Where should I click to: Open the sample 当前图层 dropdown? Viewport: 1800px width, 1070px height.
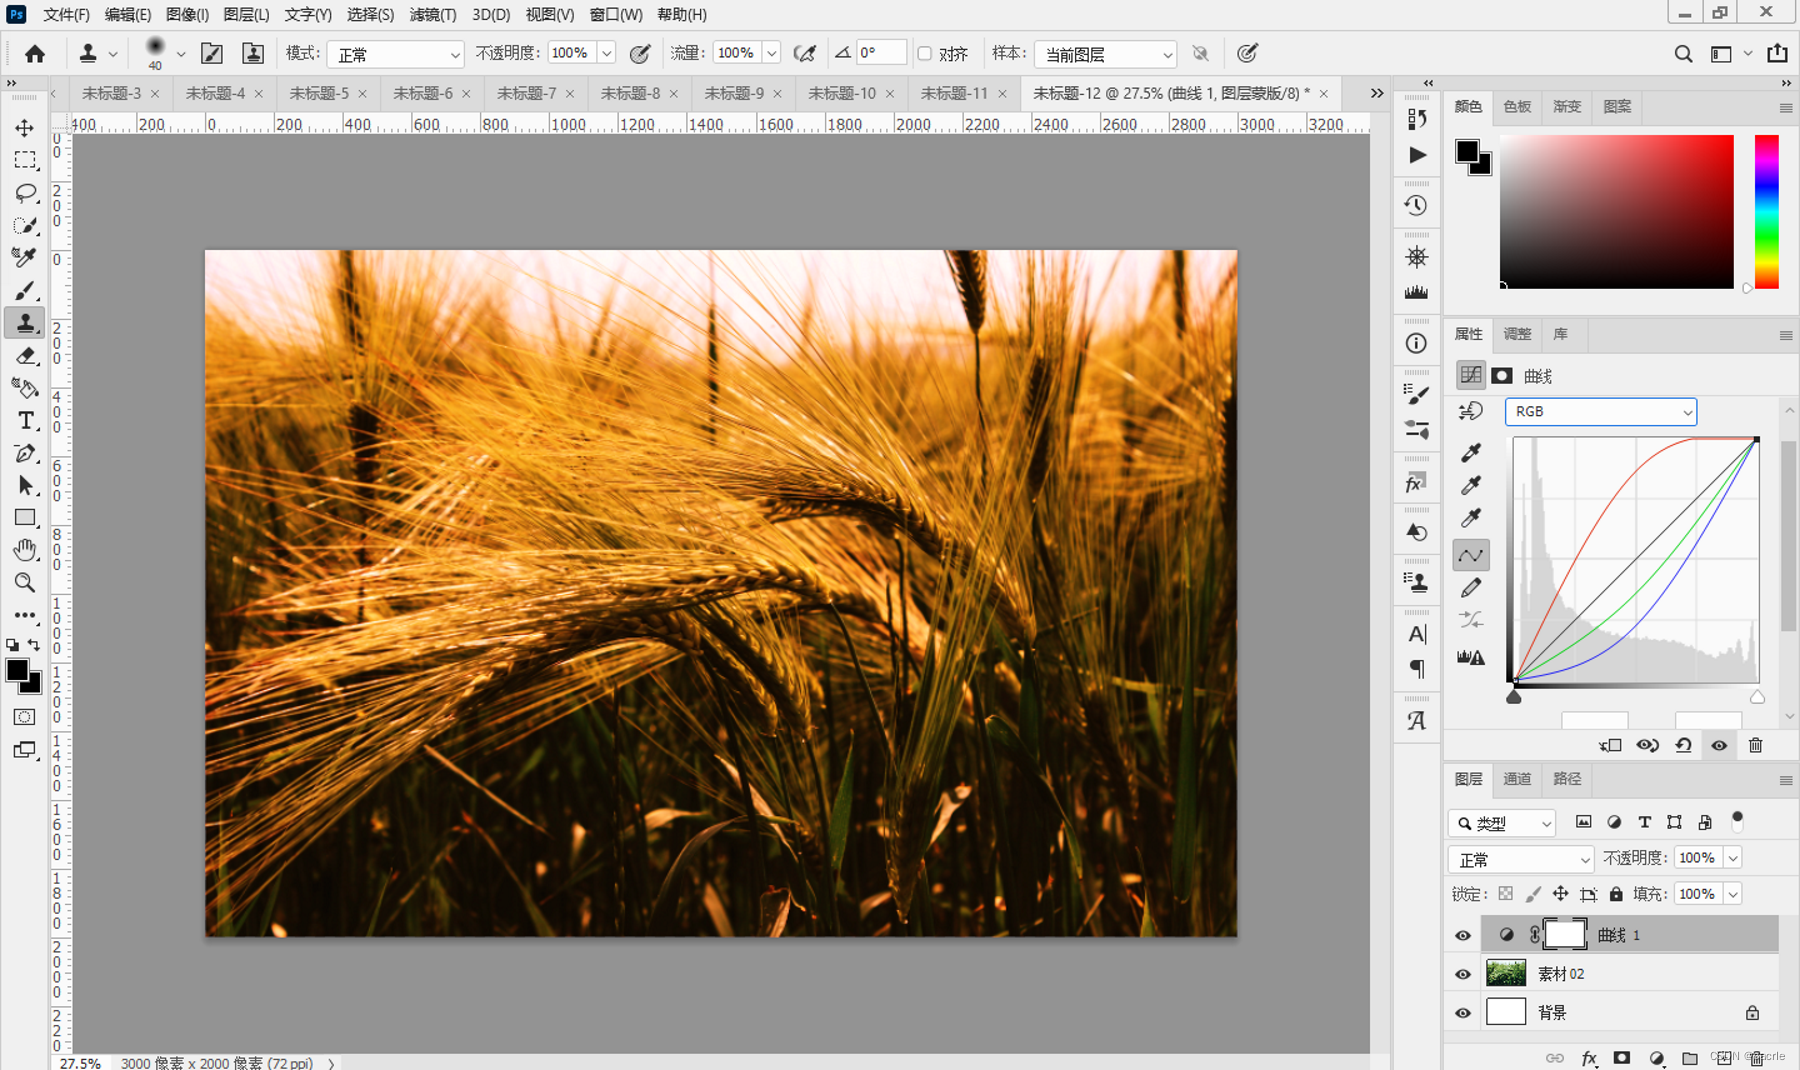1106,54
